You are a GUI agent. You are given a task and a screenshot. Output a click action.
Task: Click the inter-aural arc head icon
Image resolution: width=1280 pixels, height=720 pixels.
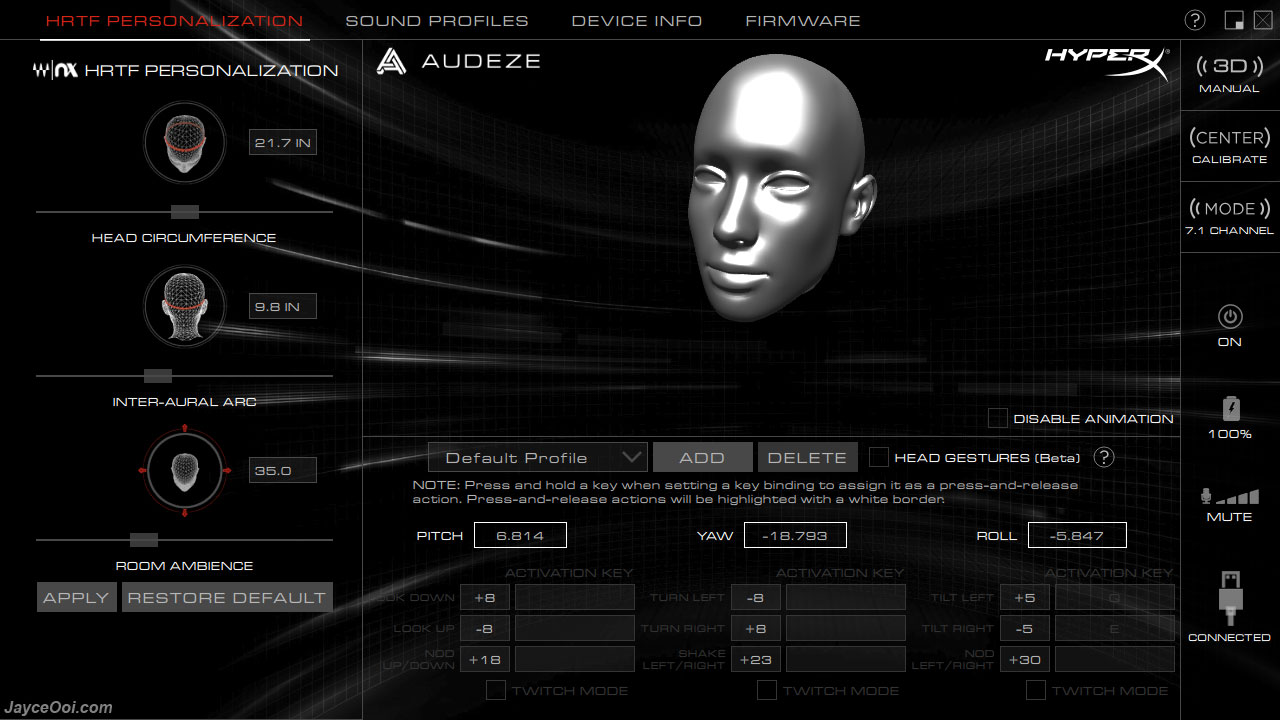tap(185, 305)
